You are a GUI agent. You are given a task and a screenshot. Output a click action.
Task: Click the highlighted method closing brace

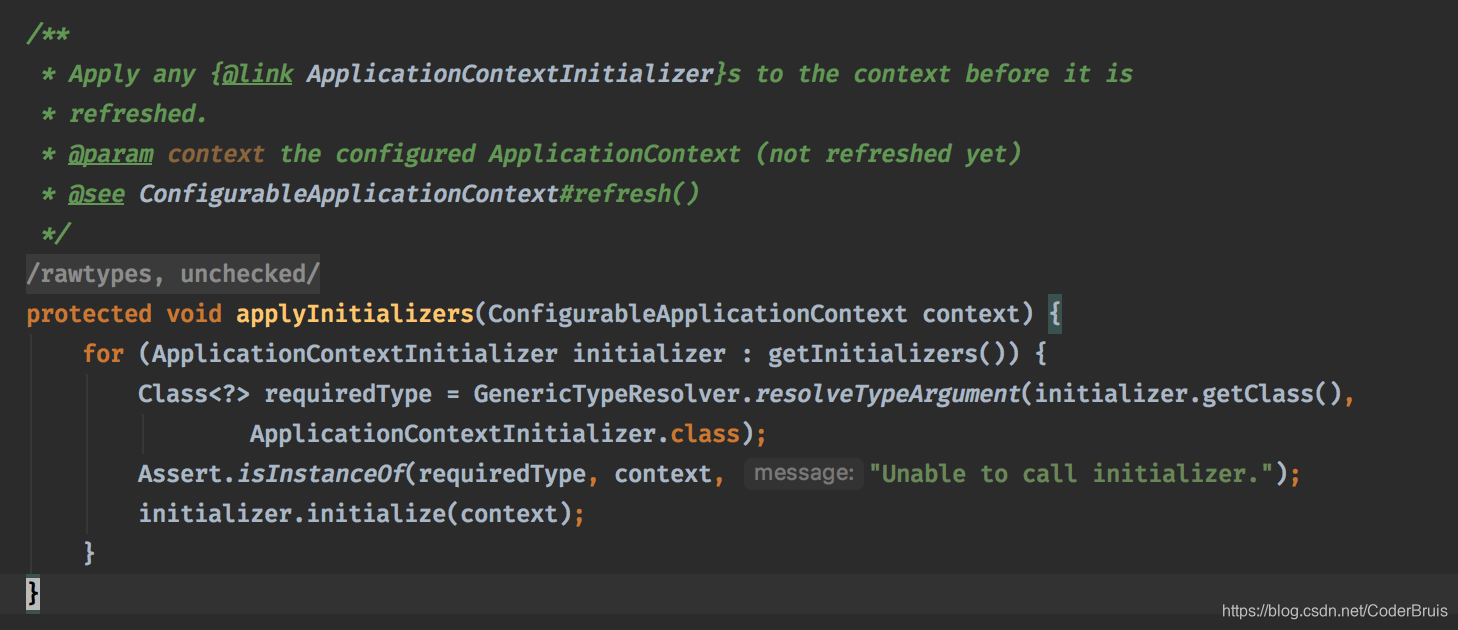coord(33,594)
